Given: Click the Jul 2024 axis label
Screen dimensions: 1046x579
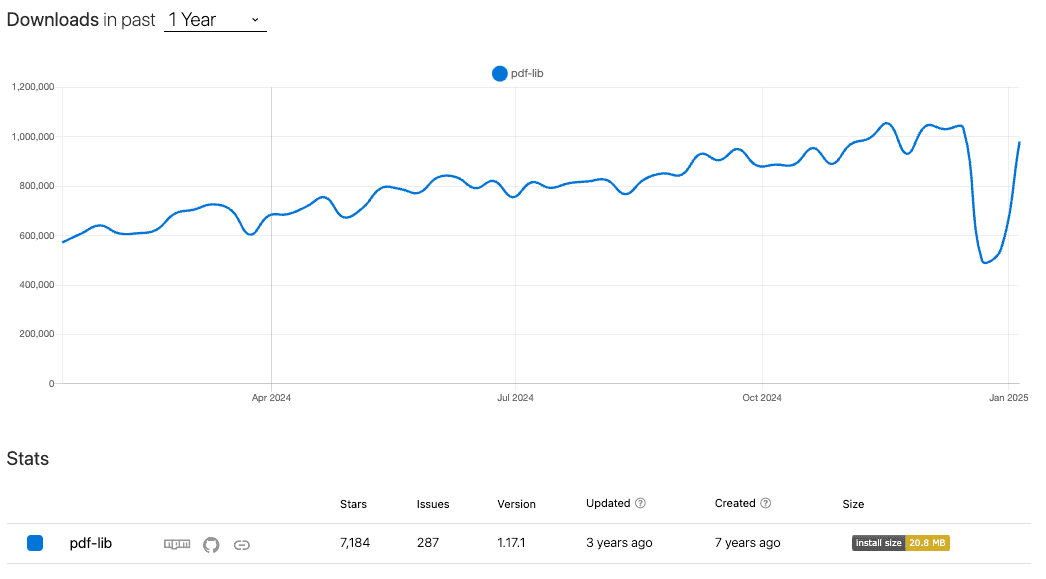Looking at the screenshot, I should tap(515, 398).
